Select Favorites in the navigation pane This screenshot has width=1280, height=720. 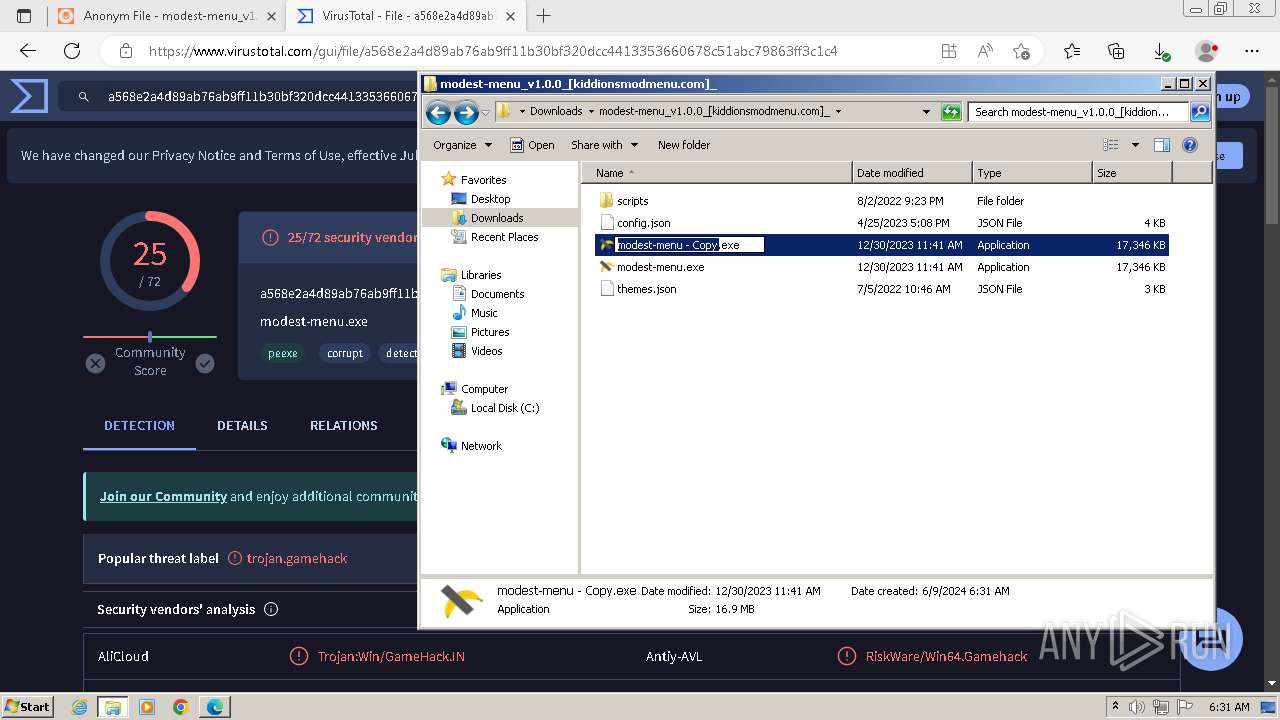point(483,180)
